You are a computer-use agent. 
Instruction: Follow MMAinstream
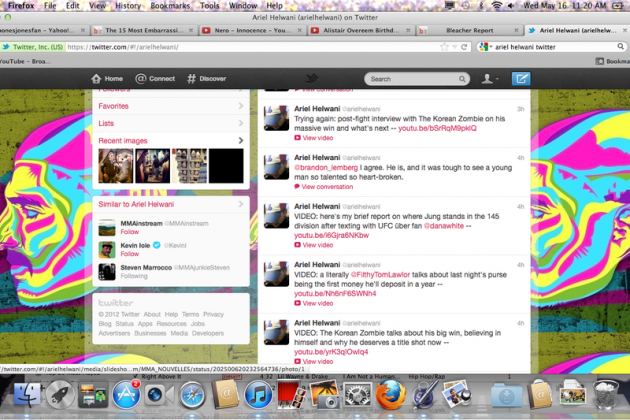(130, 232)
